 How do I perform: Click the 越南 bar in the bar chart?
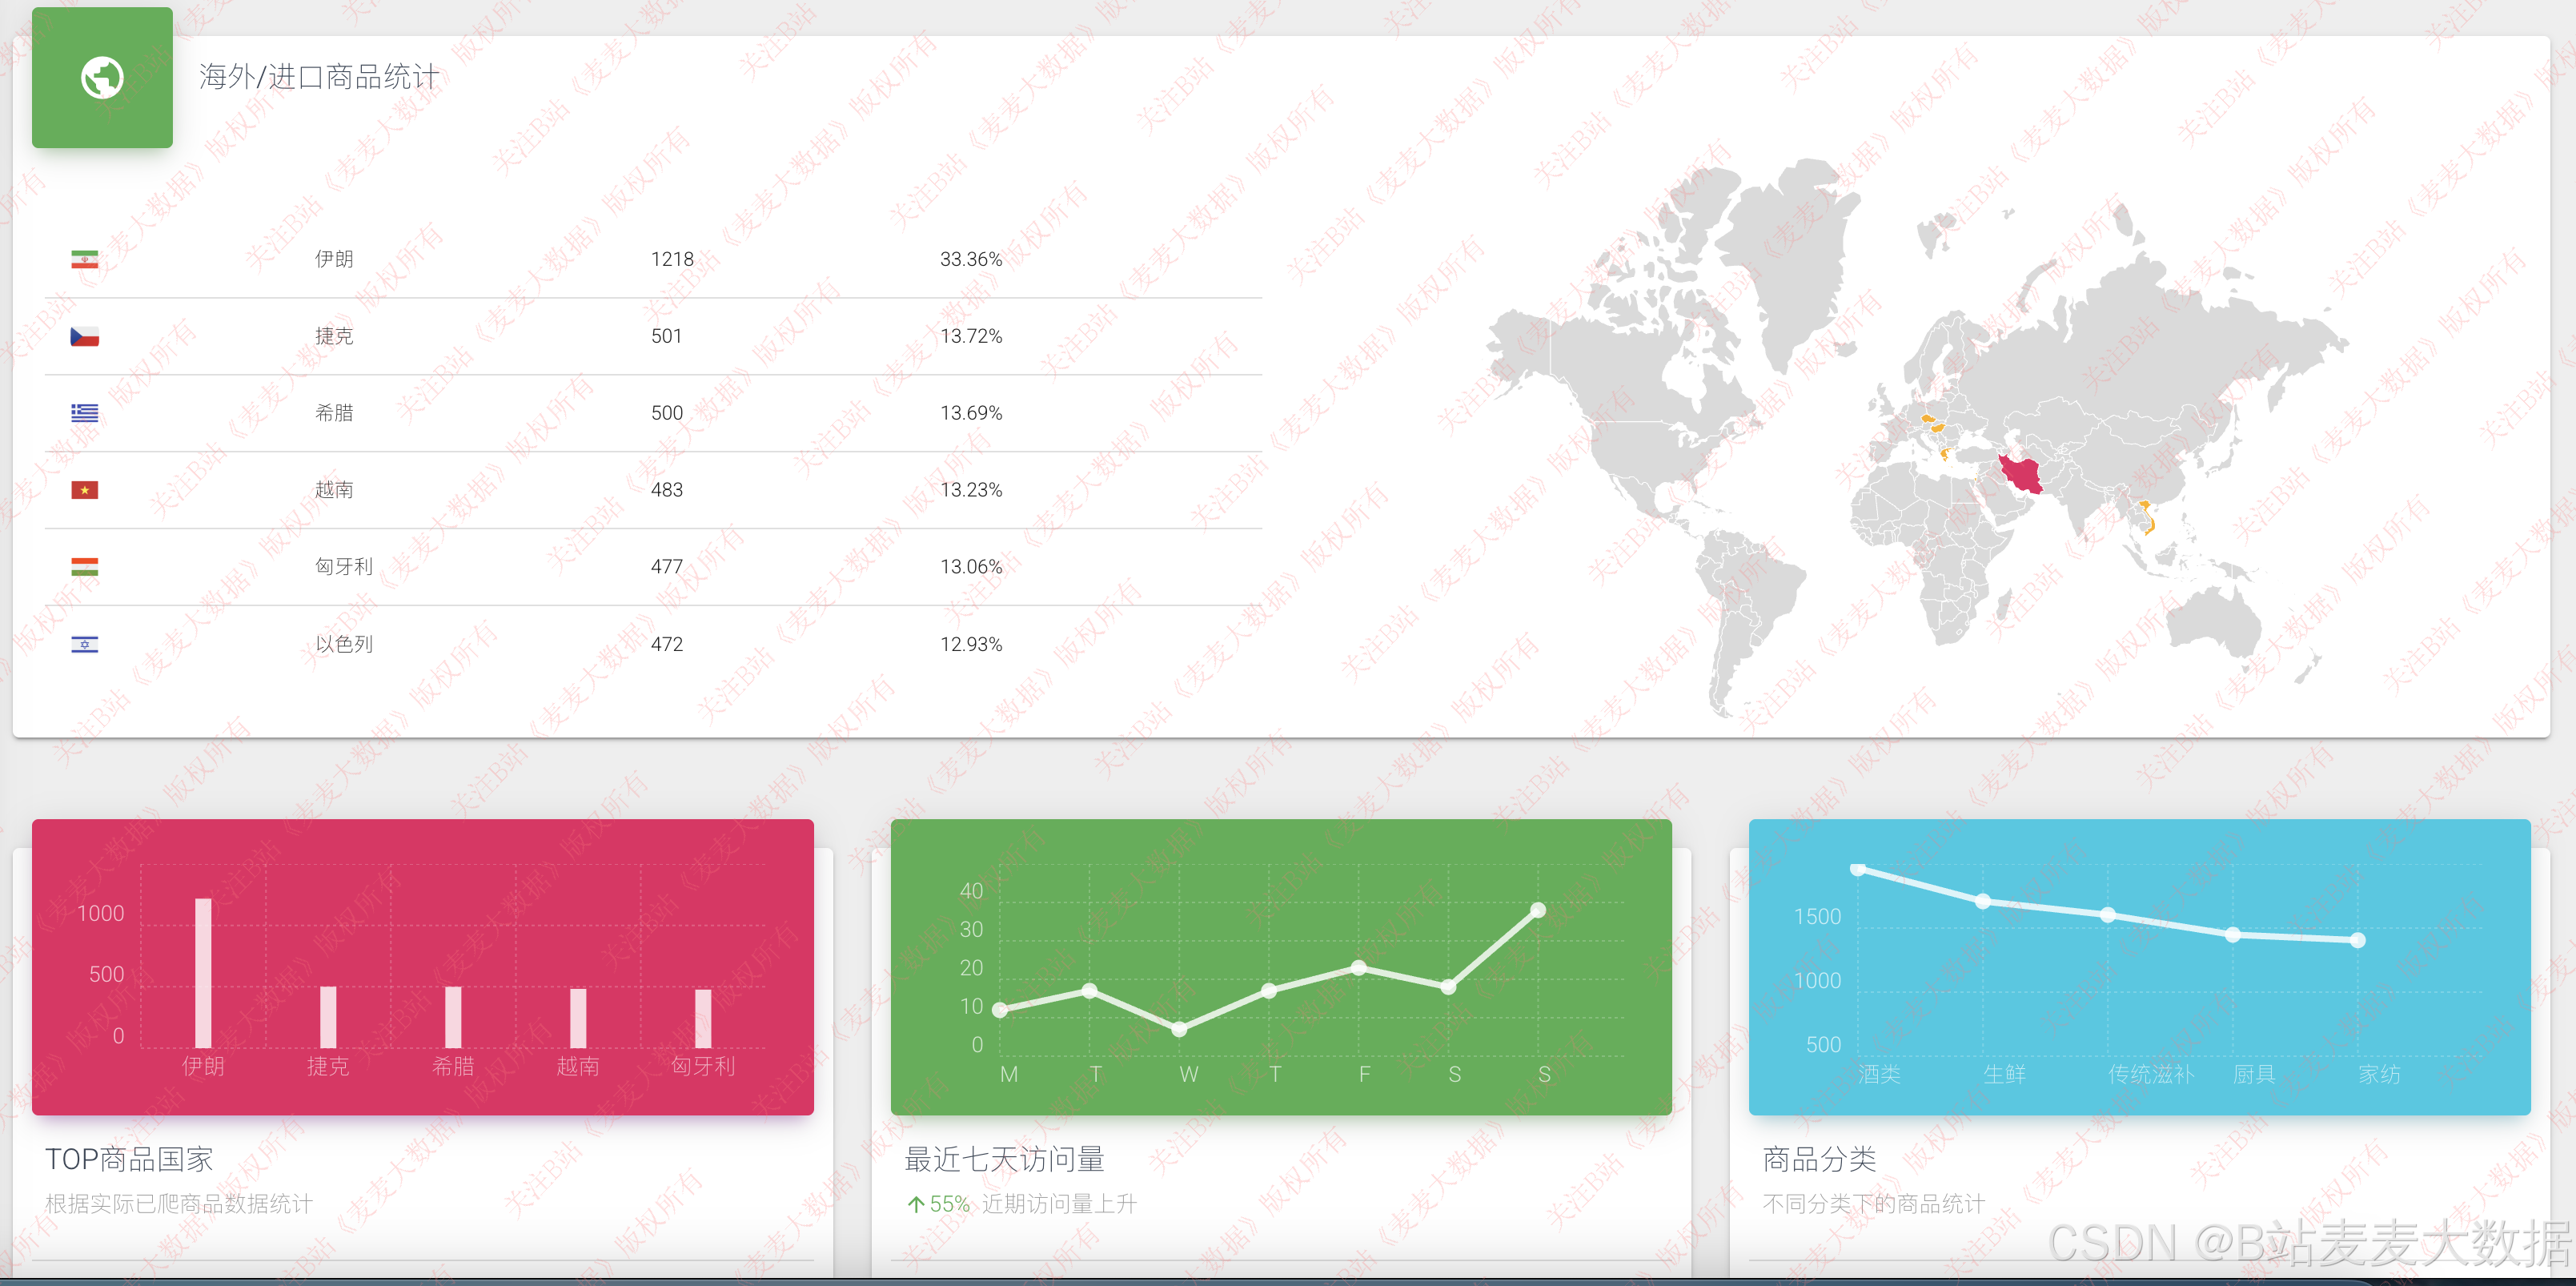pyautogui.click(x=578, y=1018)
